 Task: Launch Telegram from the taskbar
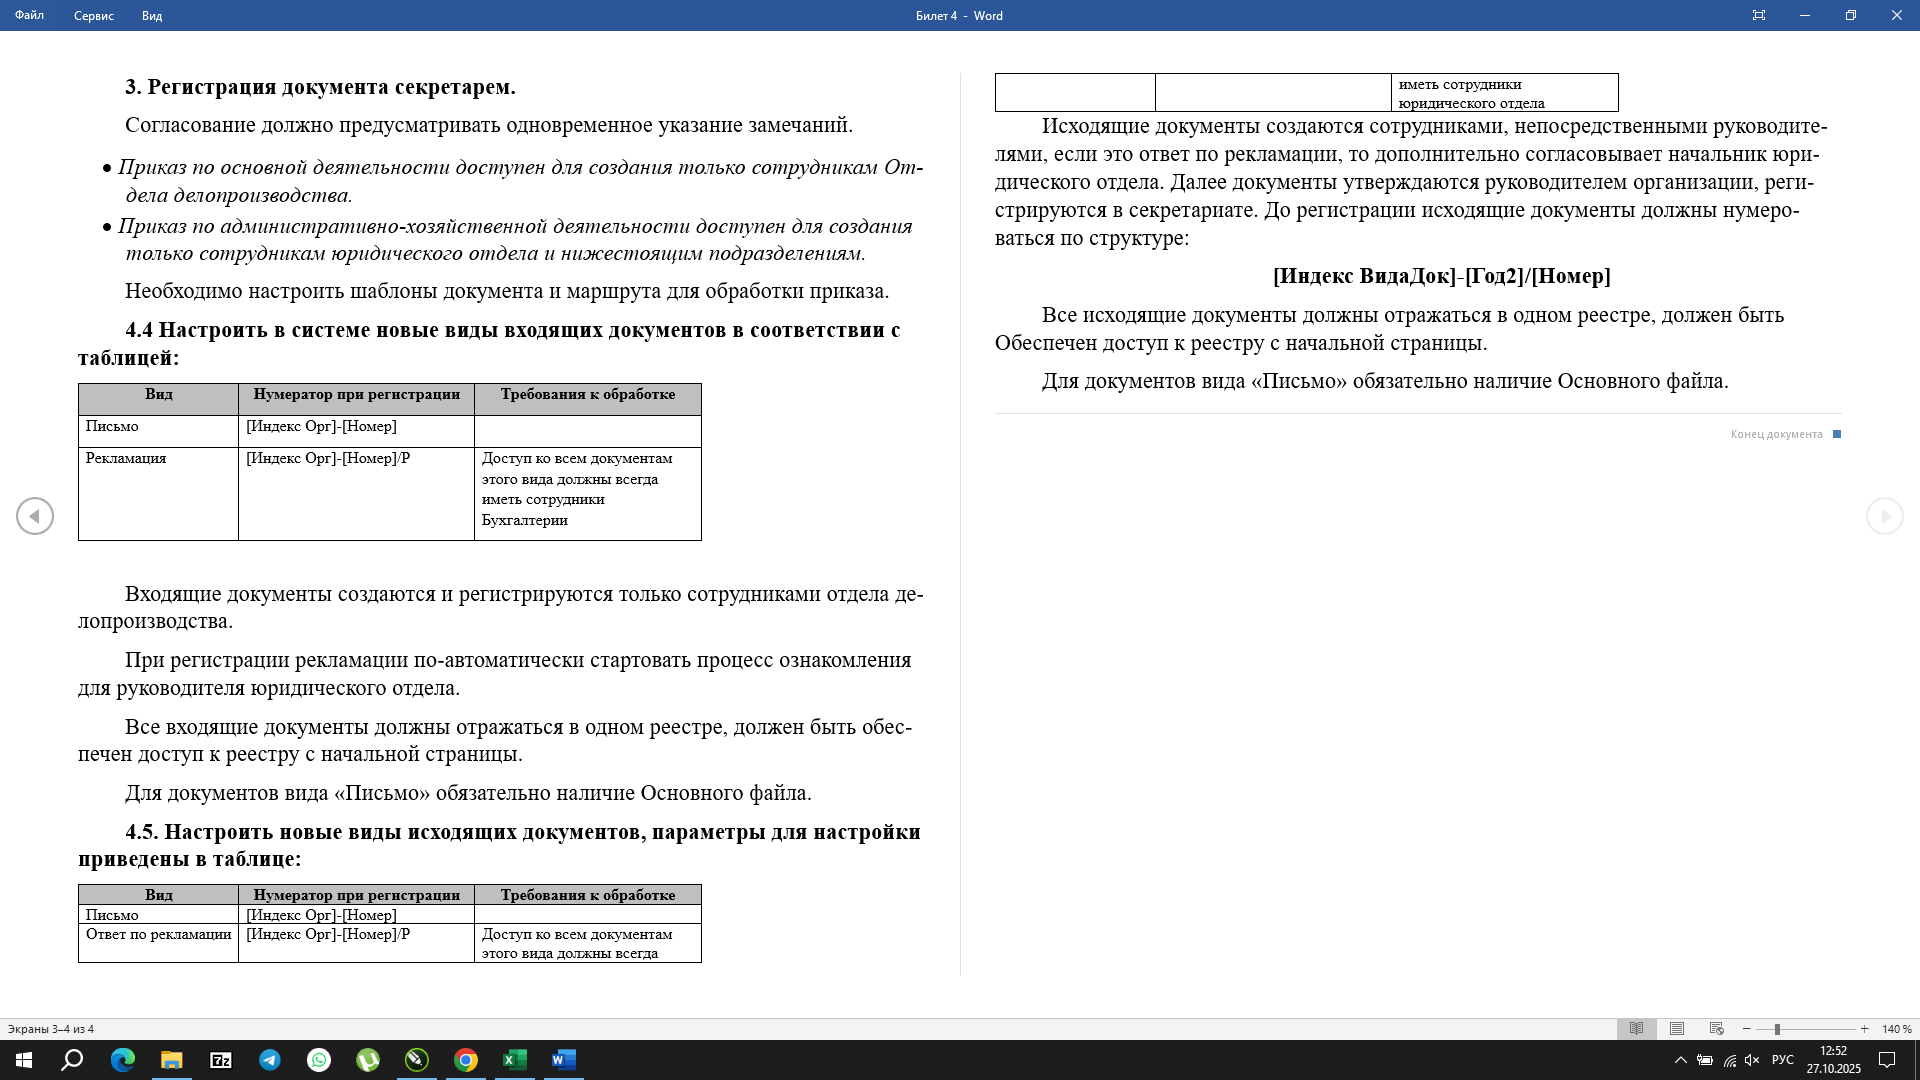(270, 1062)
